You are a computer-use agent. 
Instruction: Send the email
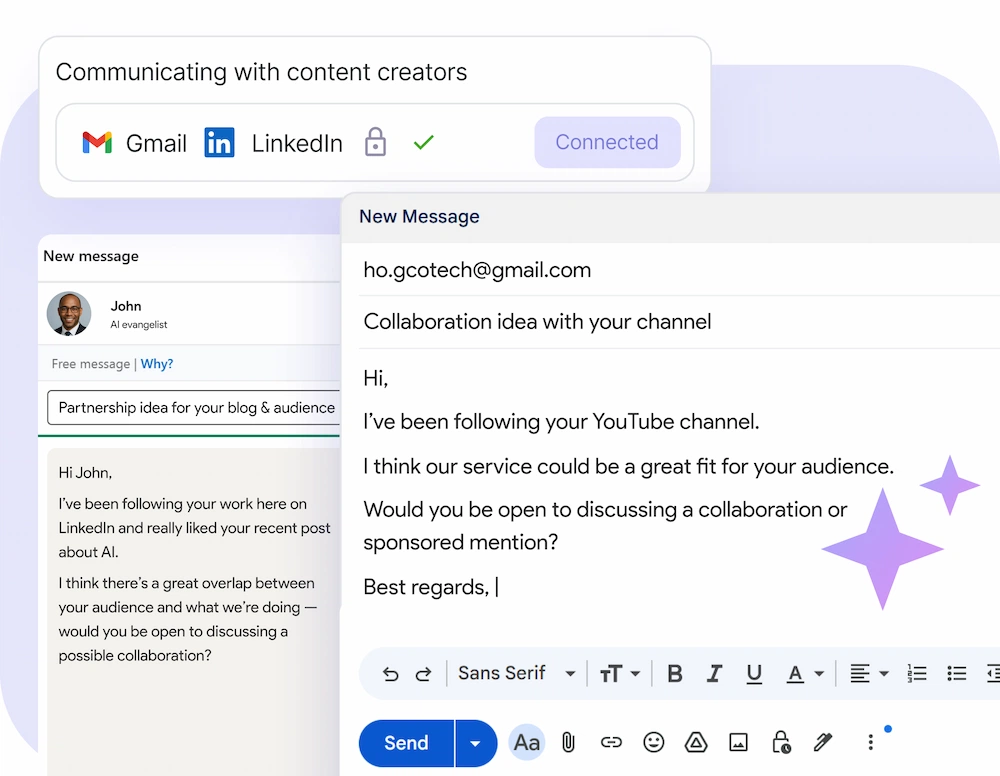click(406, 743)
